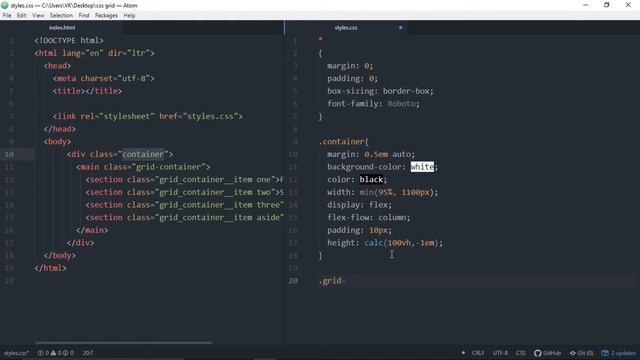Click the Roboto font-family value
The height and width of the screenshot is (360, 640).
click(x=401, y=104)
